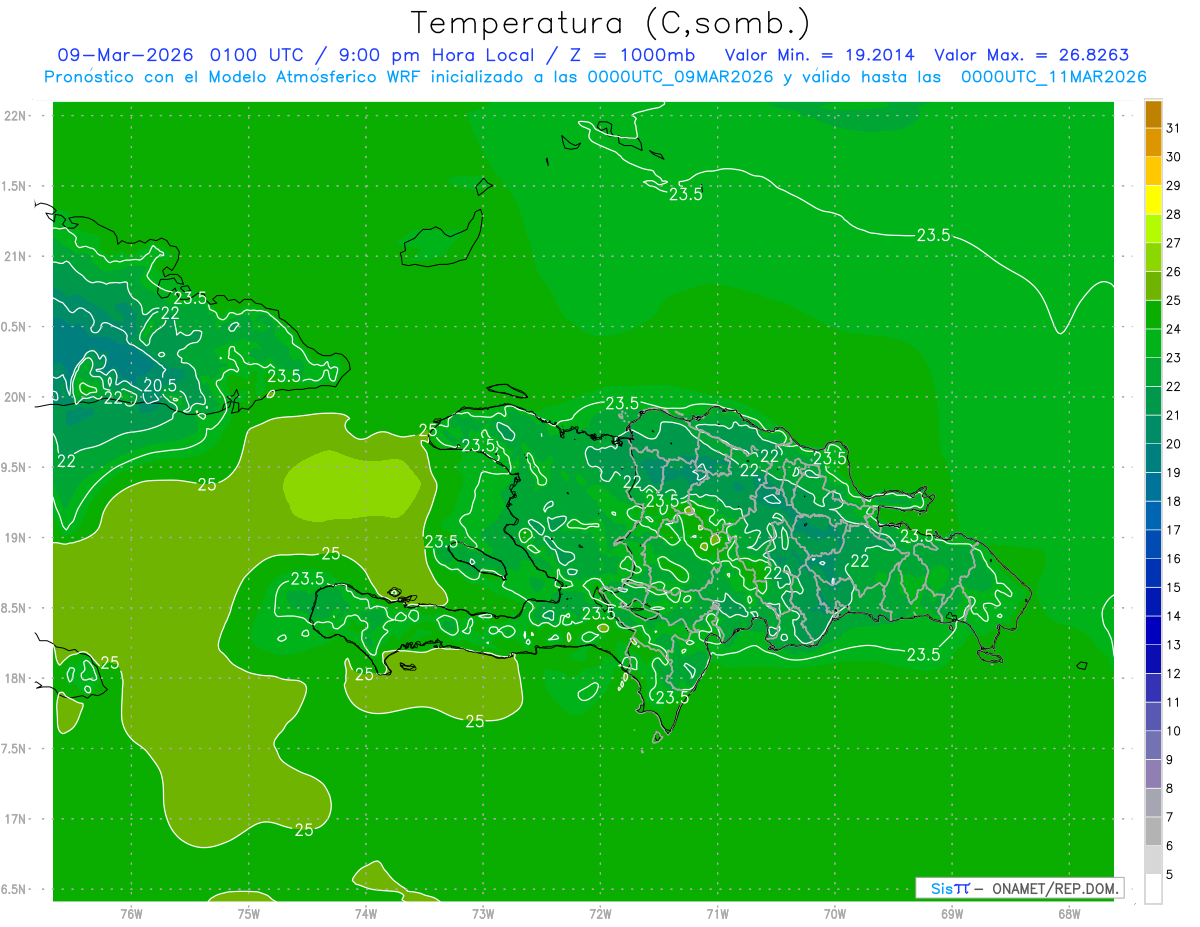Click the '71W' longitude axis label
The image size is (1200, 927).
pos(717,913)
